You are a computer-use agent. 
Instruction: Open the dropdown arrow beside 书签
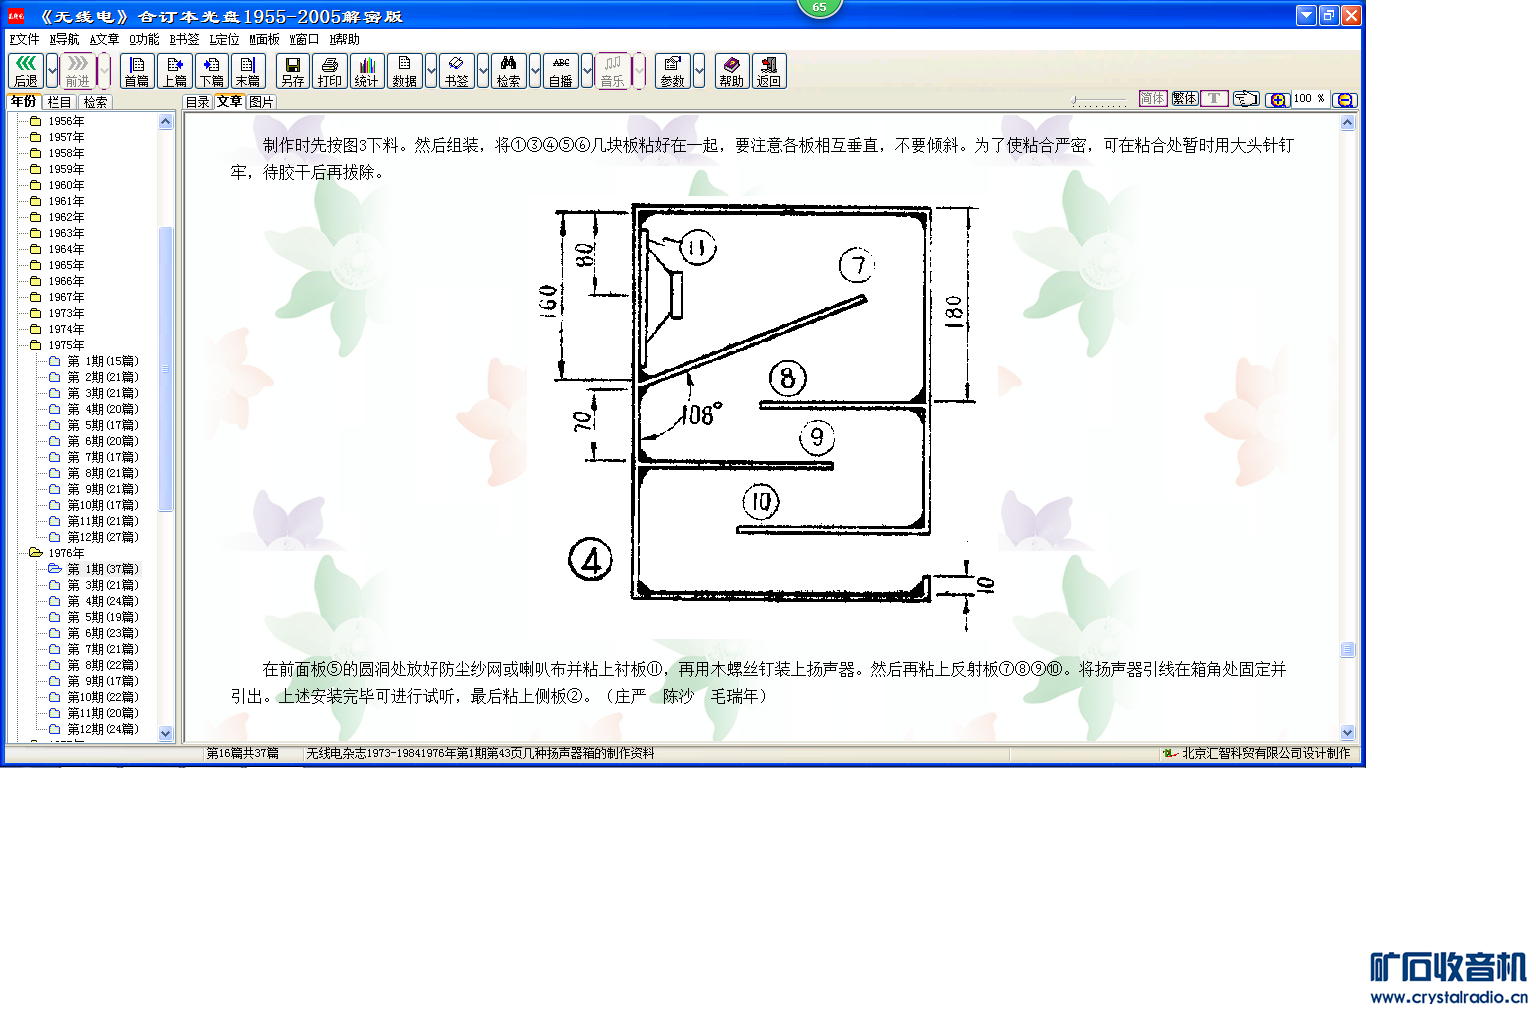tap(483, 71)
